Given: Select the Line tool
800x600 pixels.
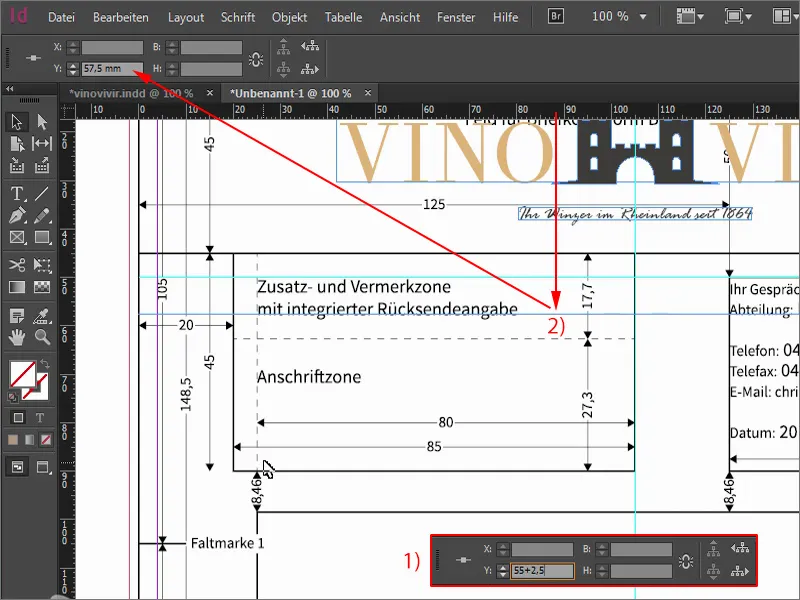Looking at the screenshot, I should [42, 194].
